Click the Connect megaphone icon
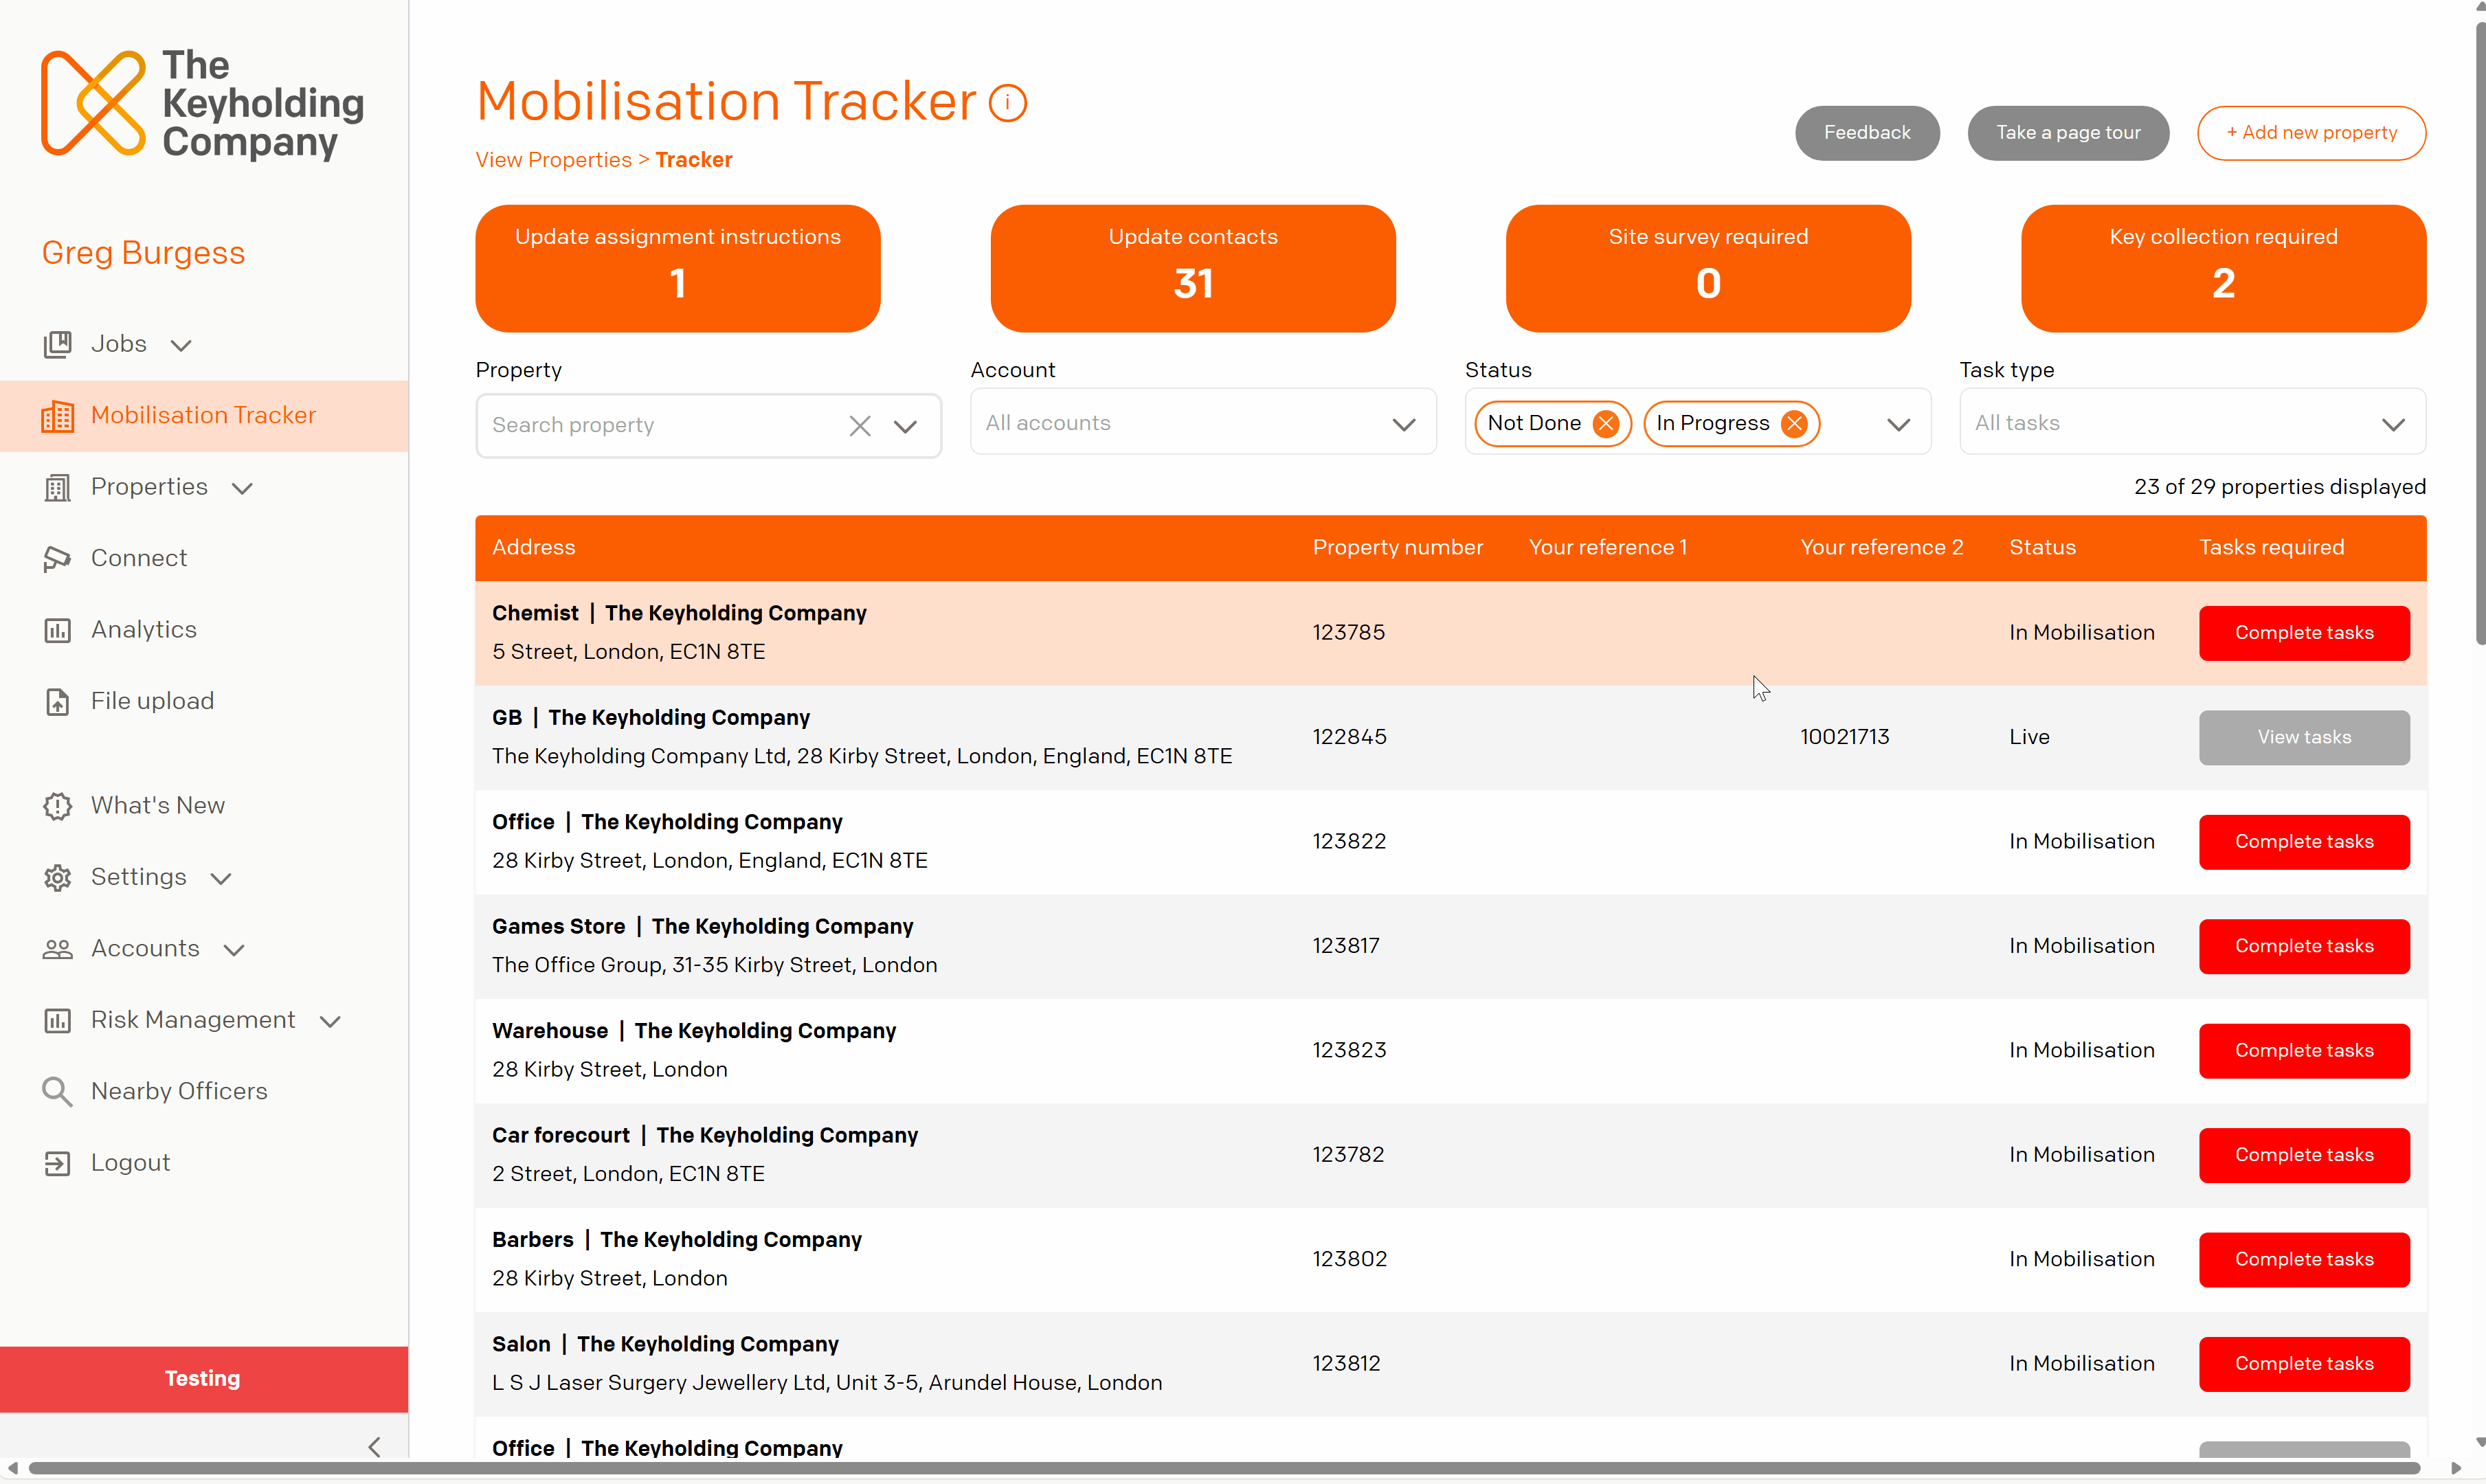 57,559
